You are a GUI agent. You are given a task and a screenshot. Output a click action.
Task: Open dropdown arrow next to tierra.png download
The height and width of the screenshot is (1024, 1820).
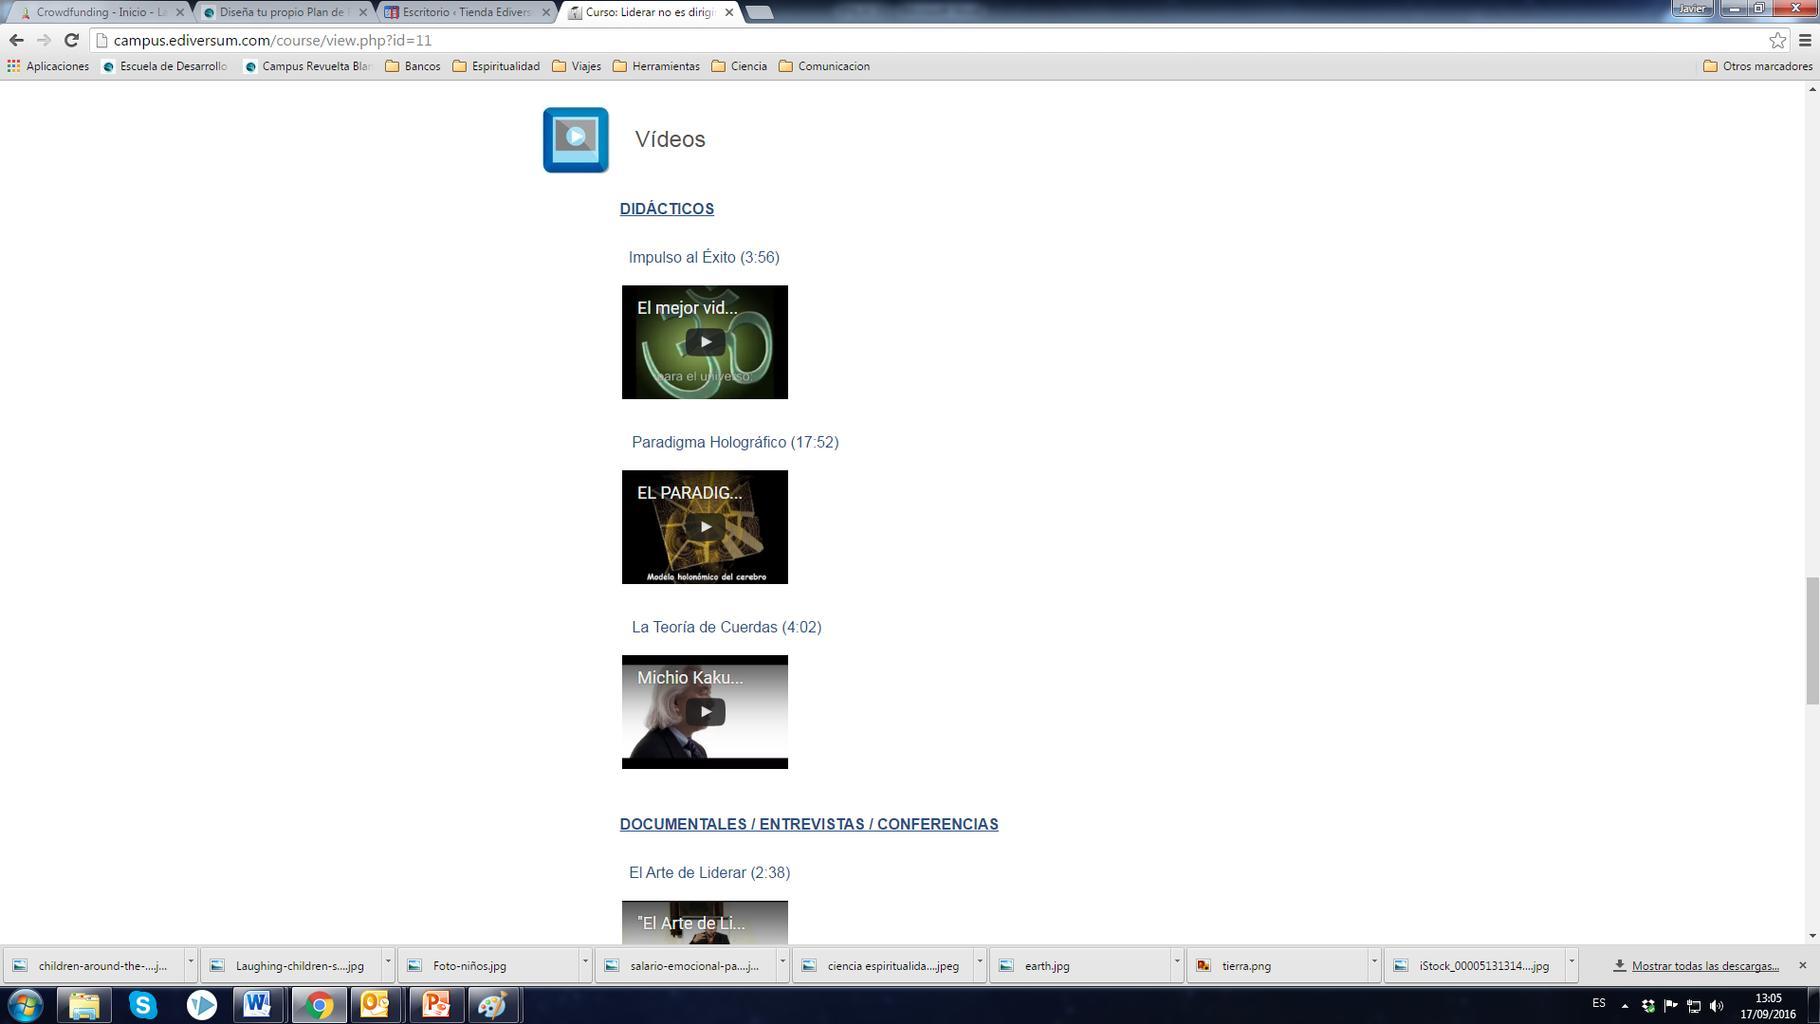pos(1373,962)
